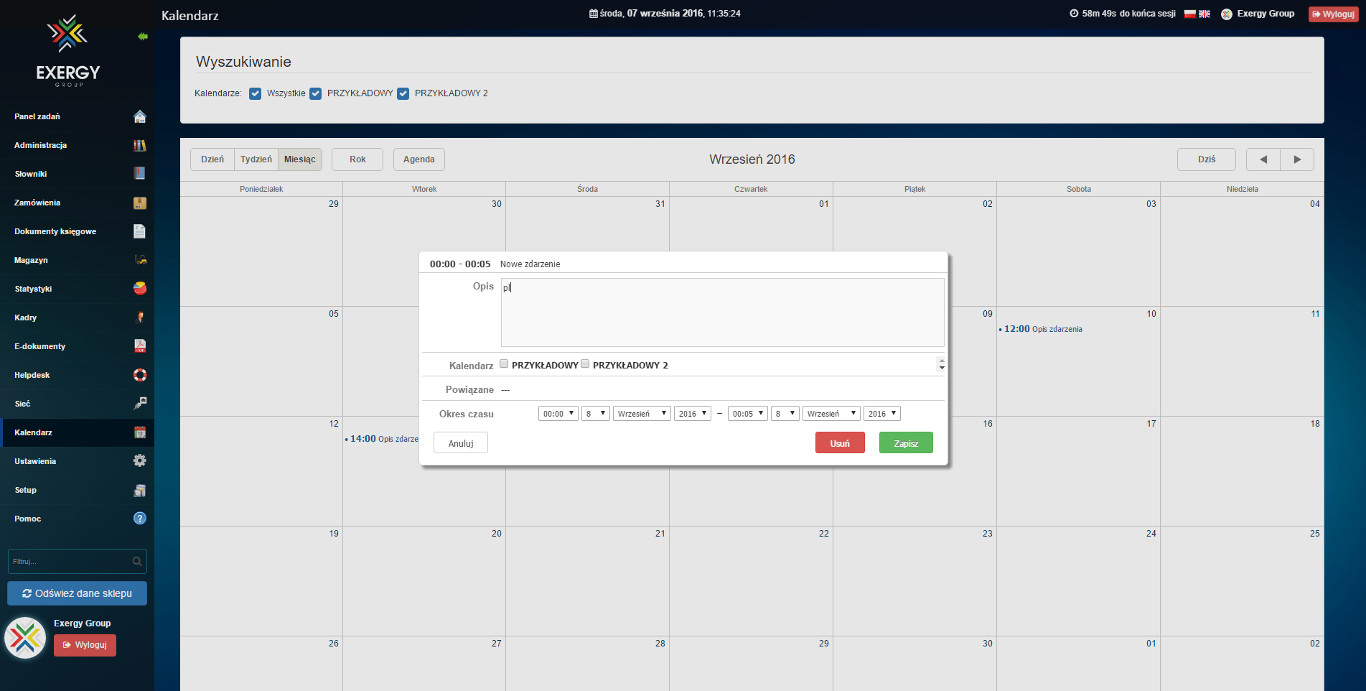Go to next month arrow
The image size is (1366, 691).
pyautogui.click(x=1297, y=159)
